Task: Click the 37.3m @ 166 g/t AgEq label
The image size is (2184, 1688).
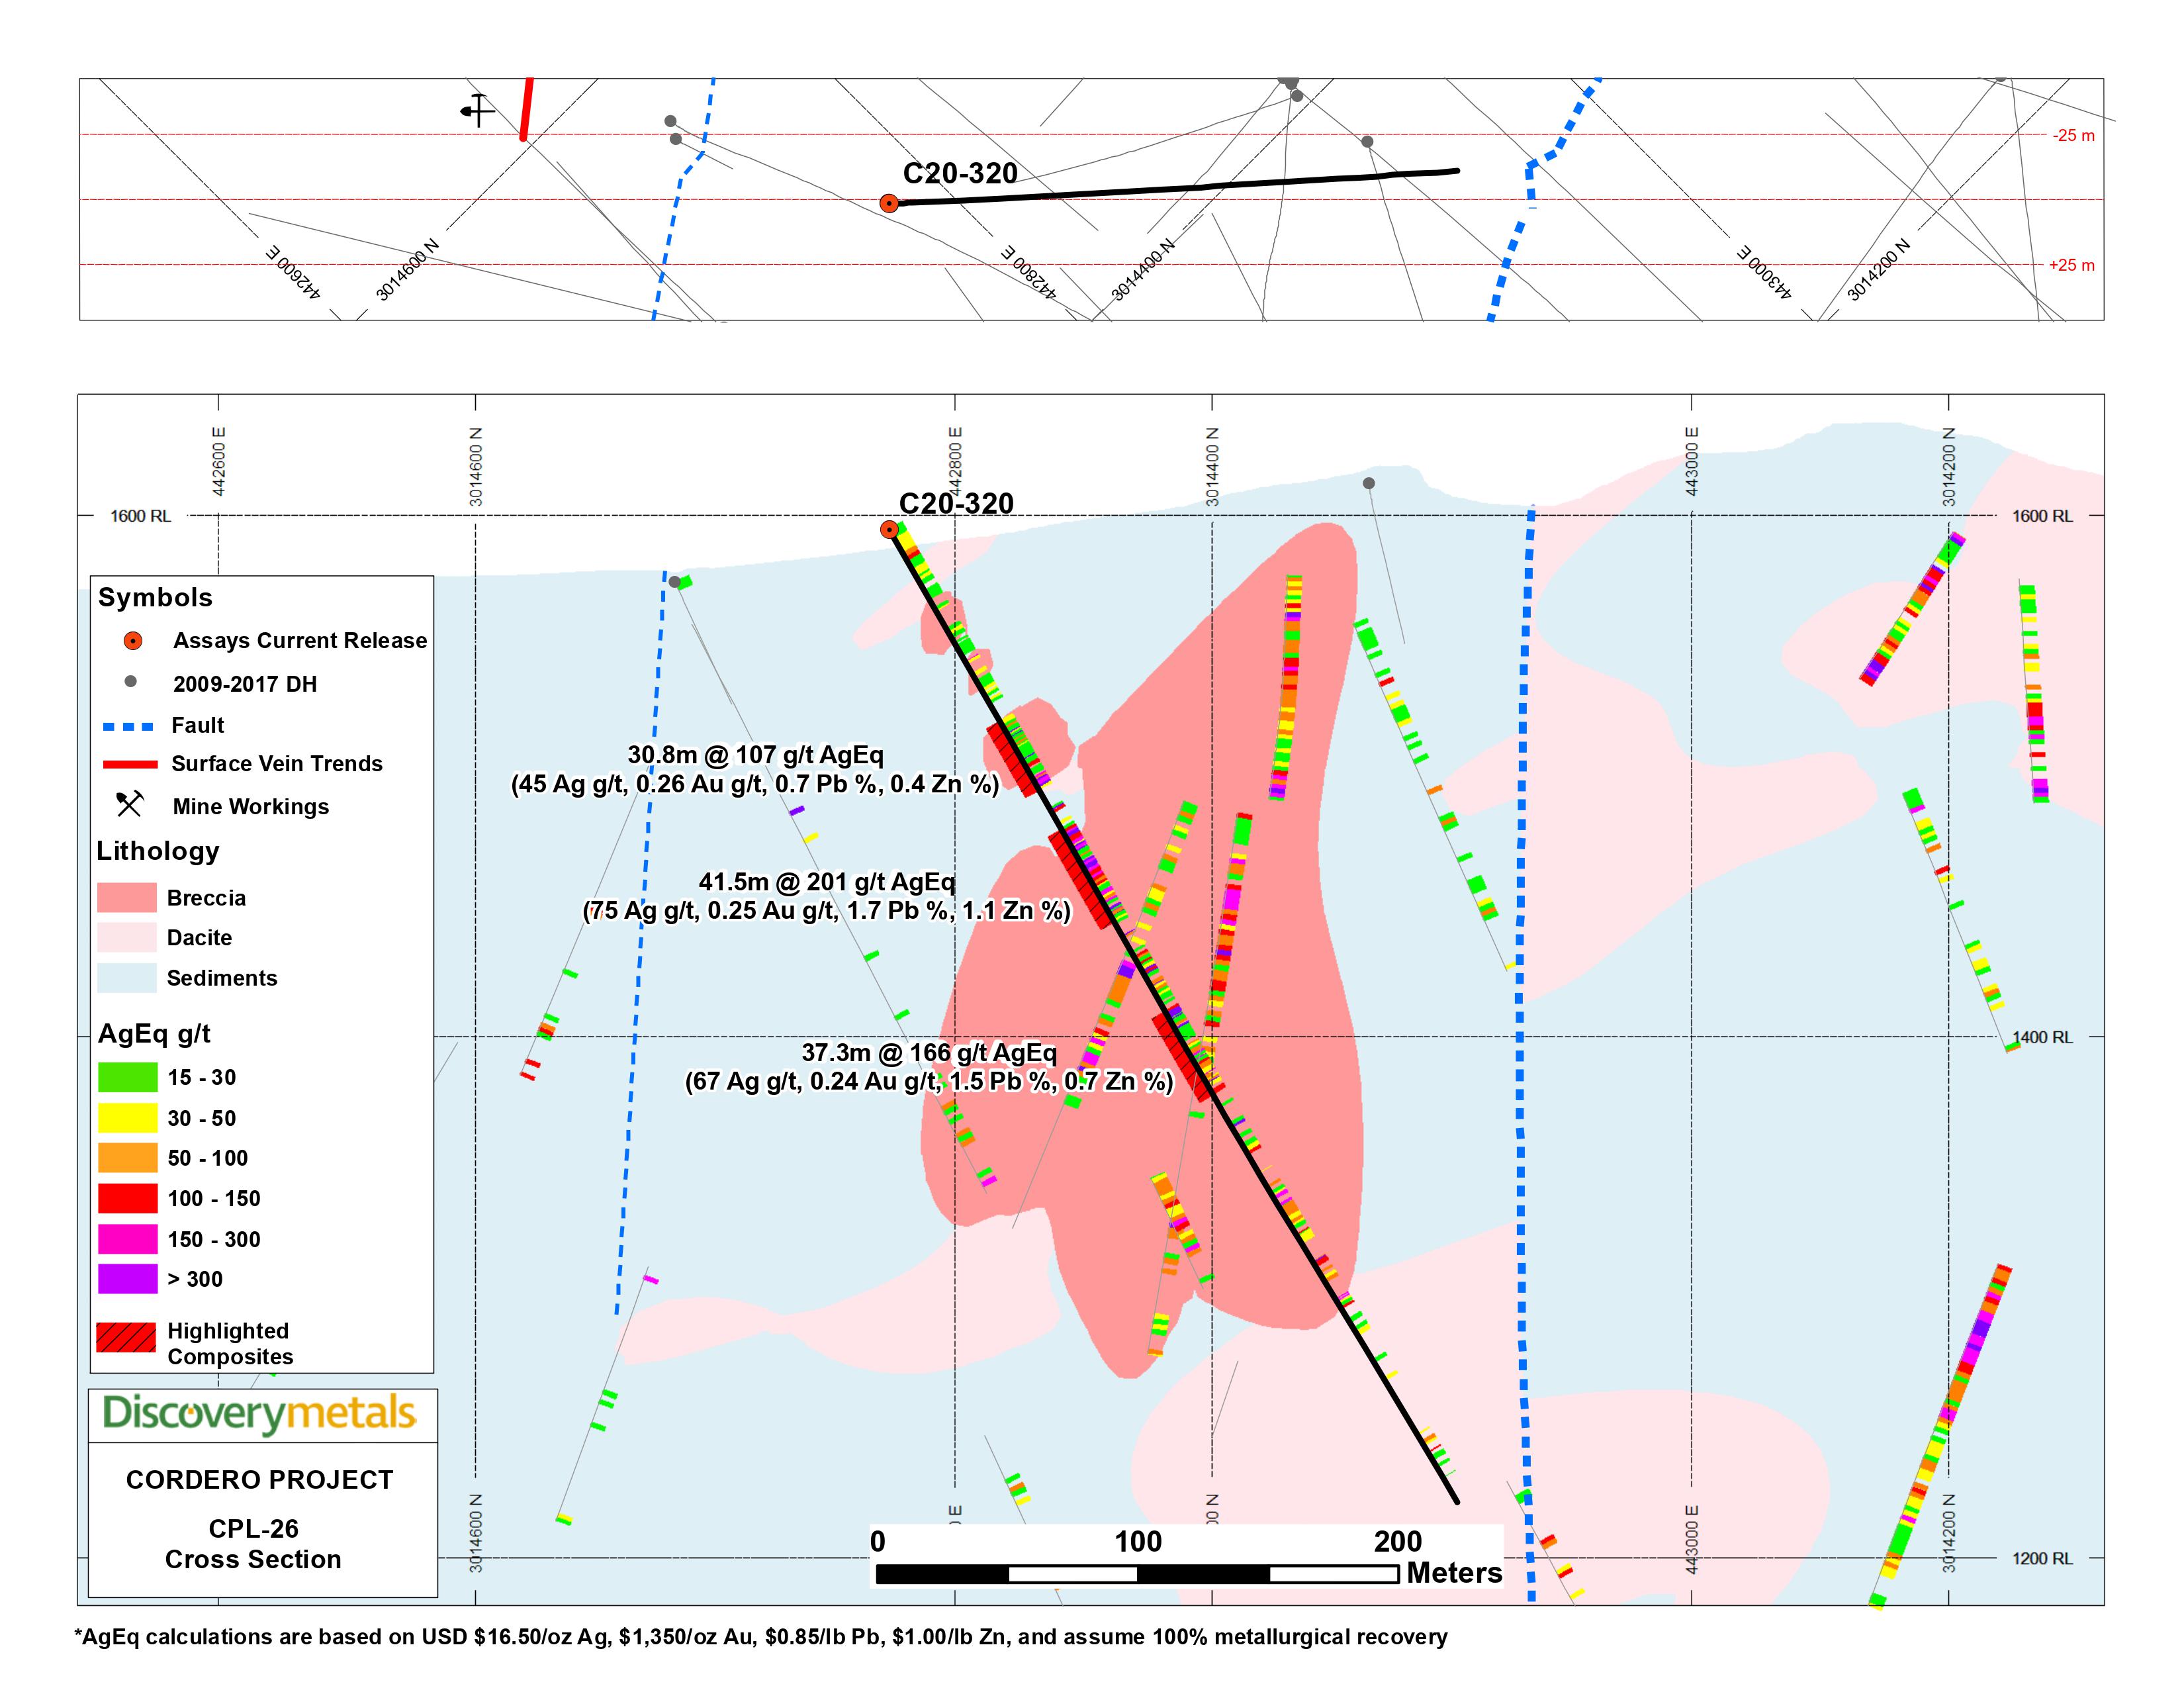Action: pos(929,1052)
